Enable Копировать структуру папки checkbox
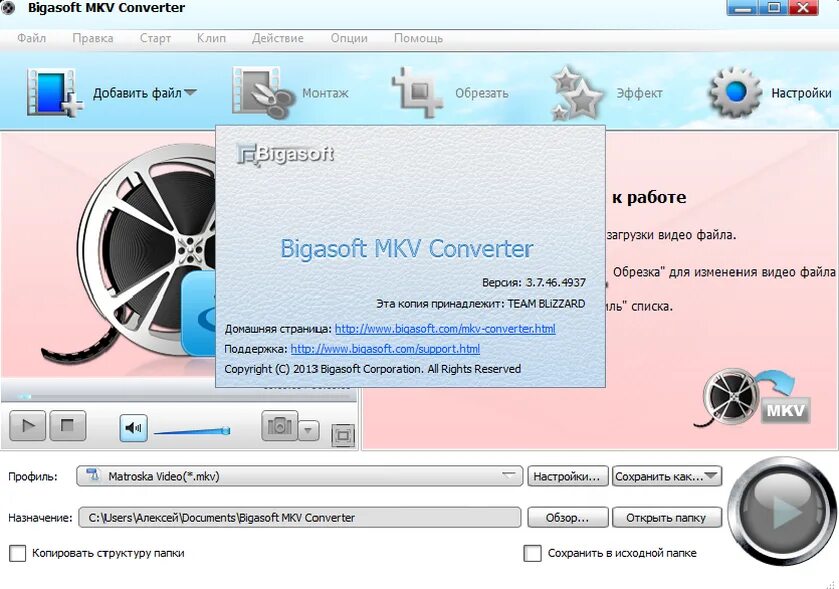 (x=18, y=553)
